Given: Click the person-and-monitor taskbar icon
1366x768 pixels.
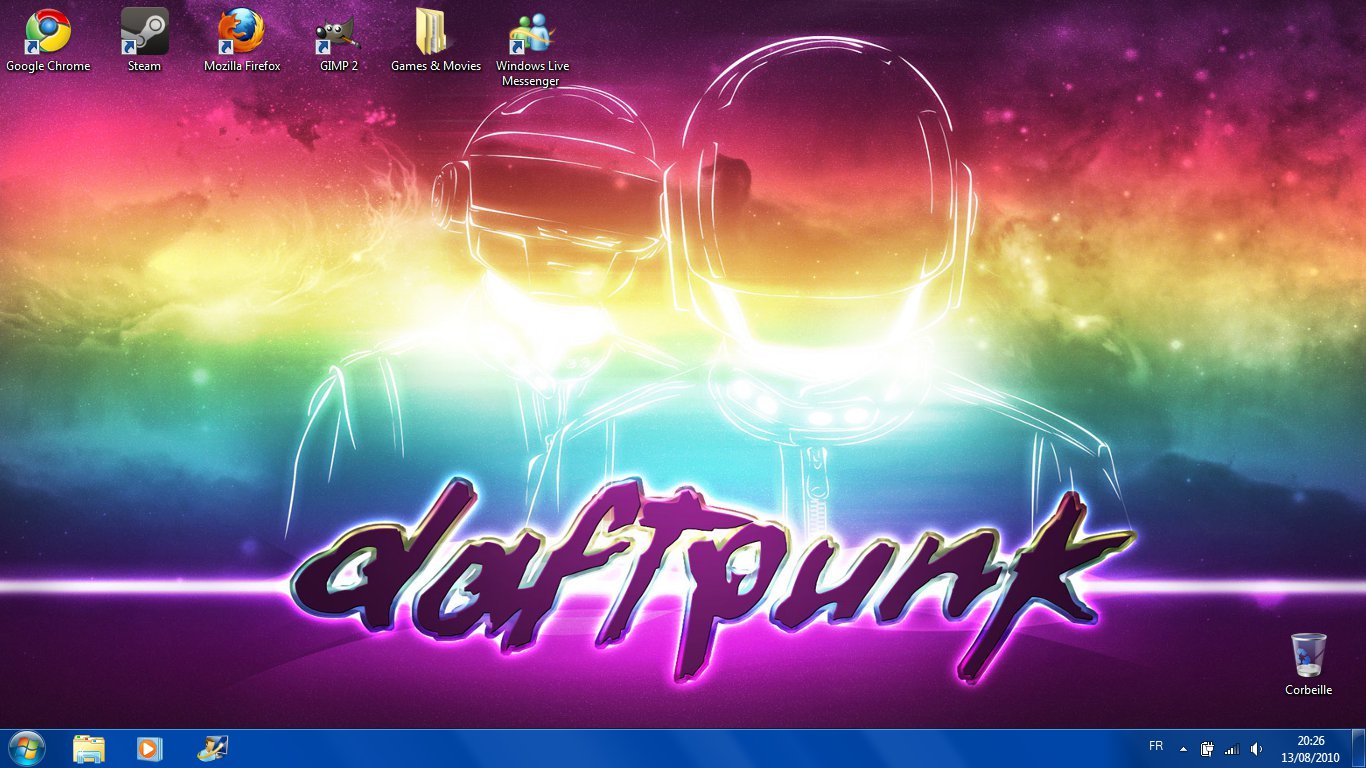Looking at the screenshot, I should pos(213,748).
